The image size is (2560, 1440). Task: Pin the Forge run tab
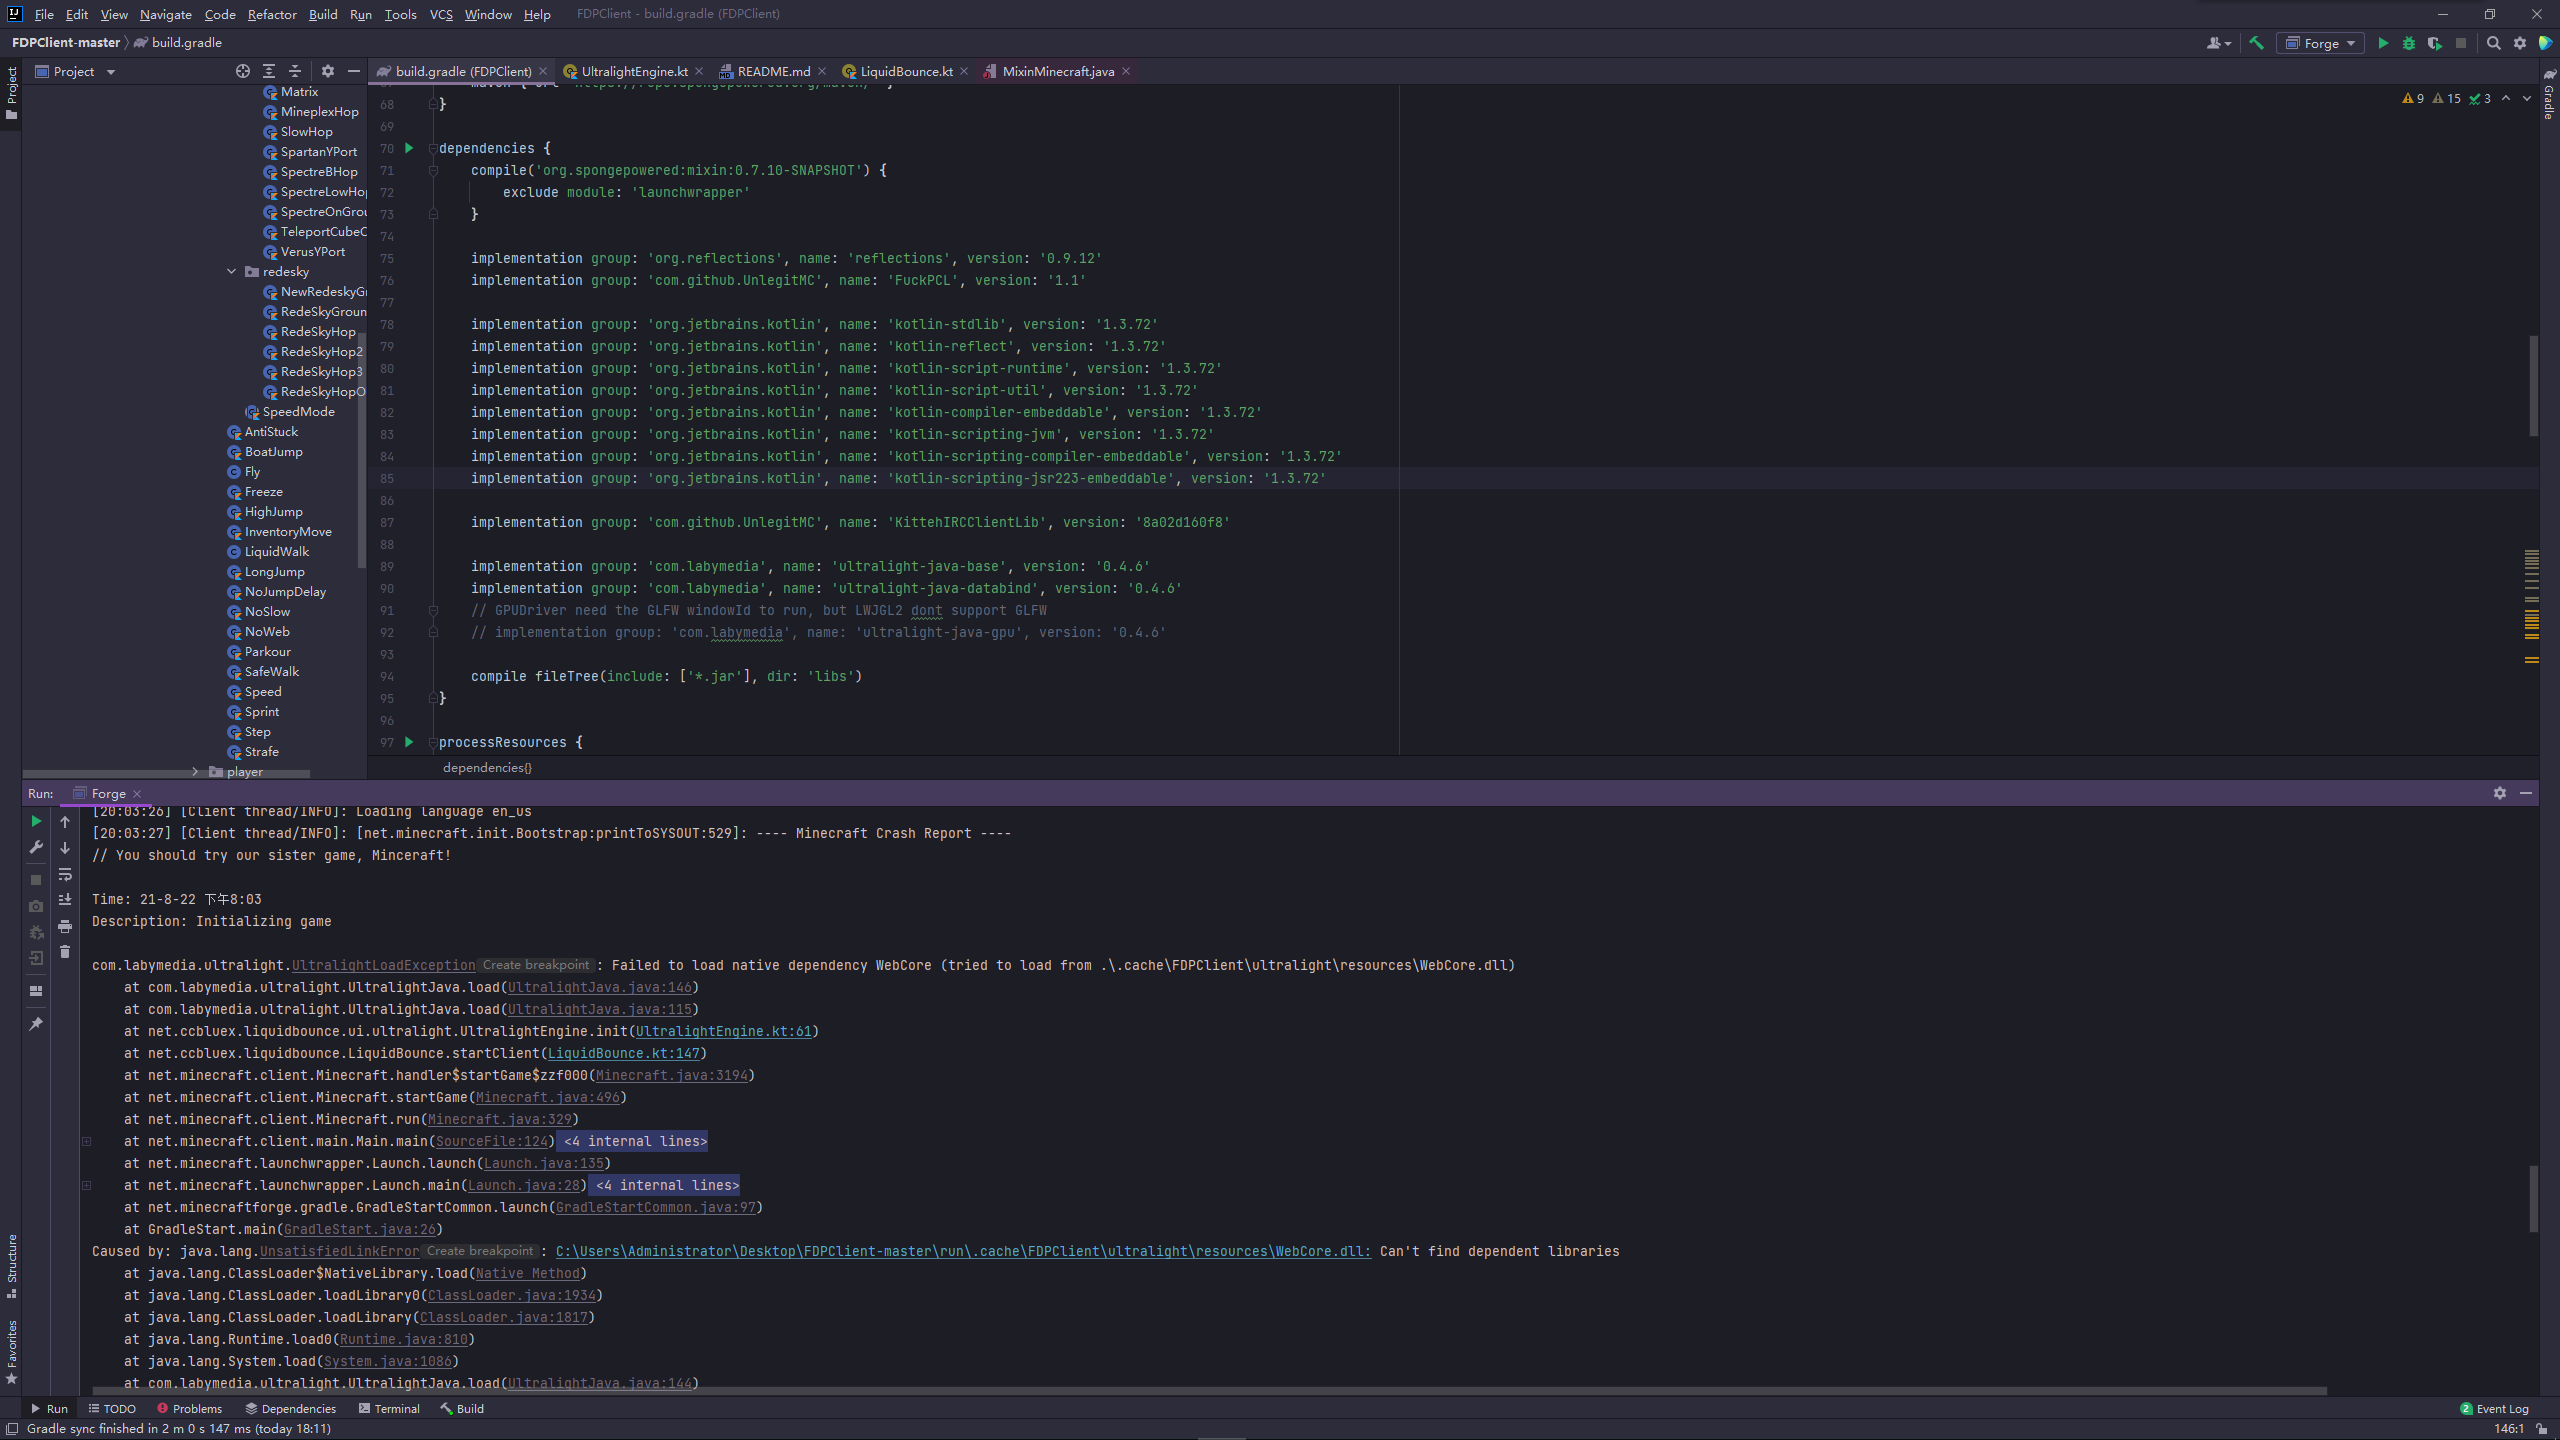[36, 1024]
